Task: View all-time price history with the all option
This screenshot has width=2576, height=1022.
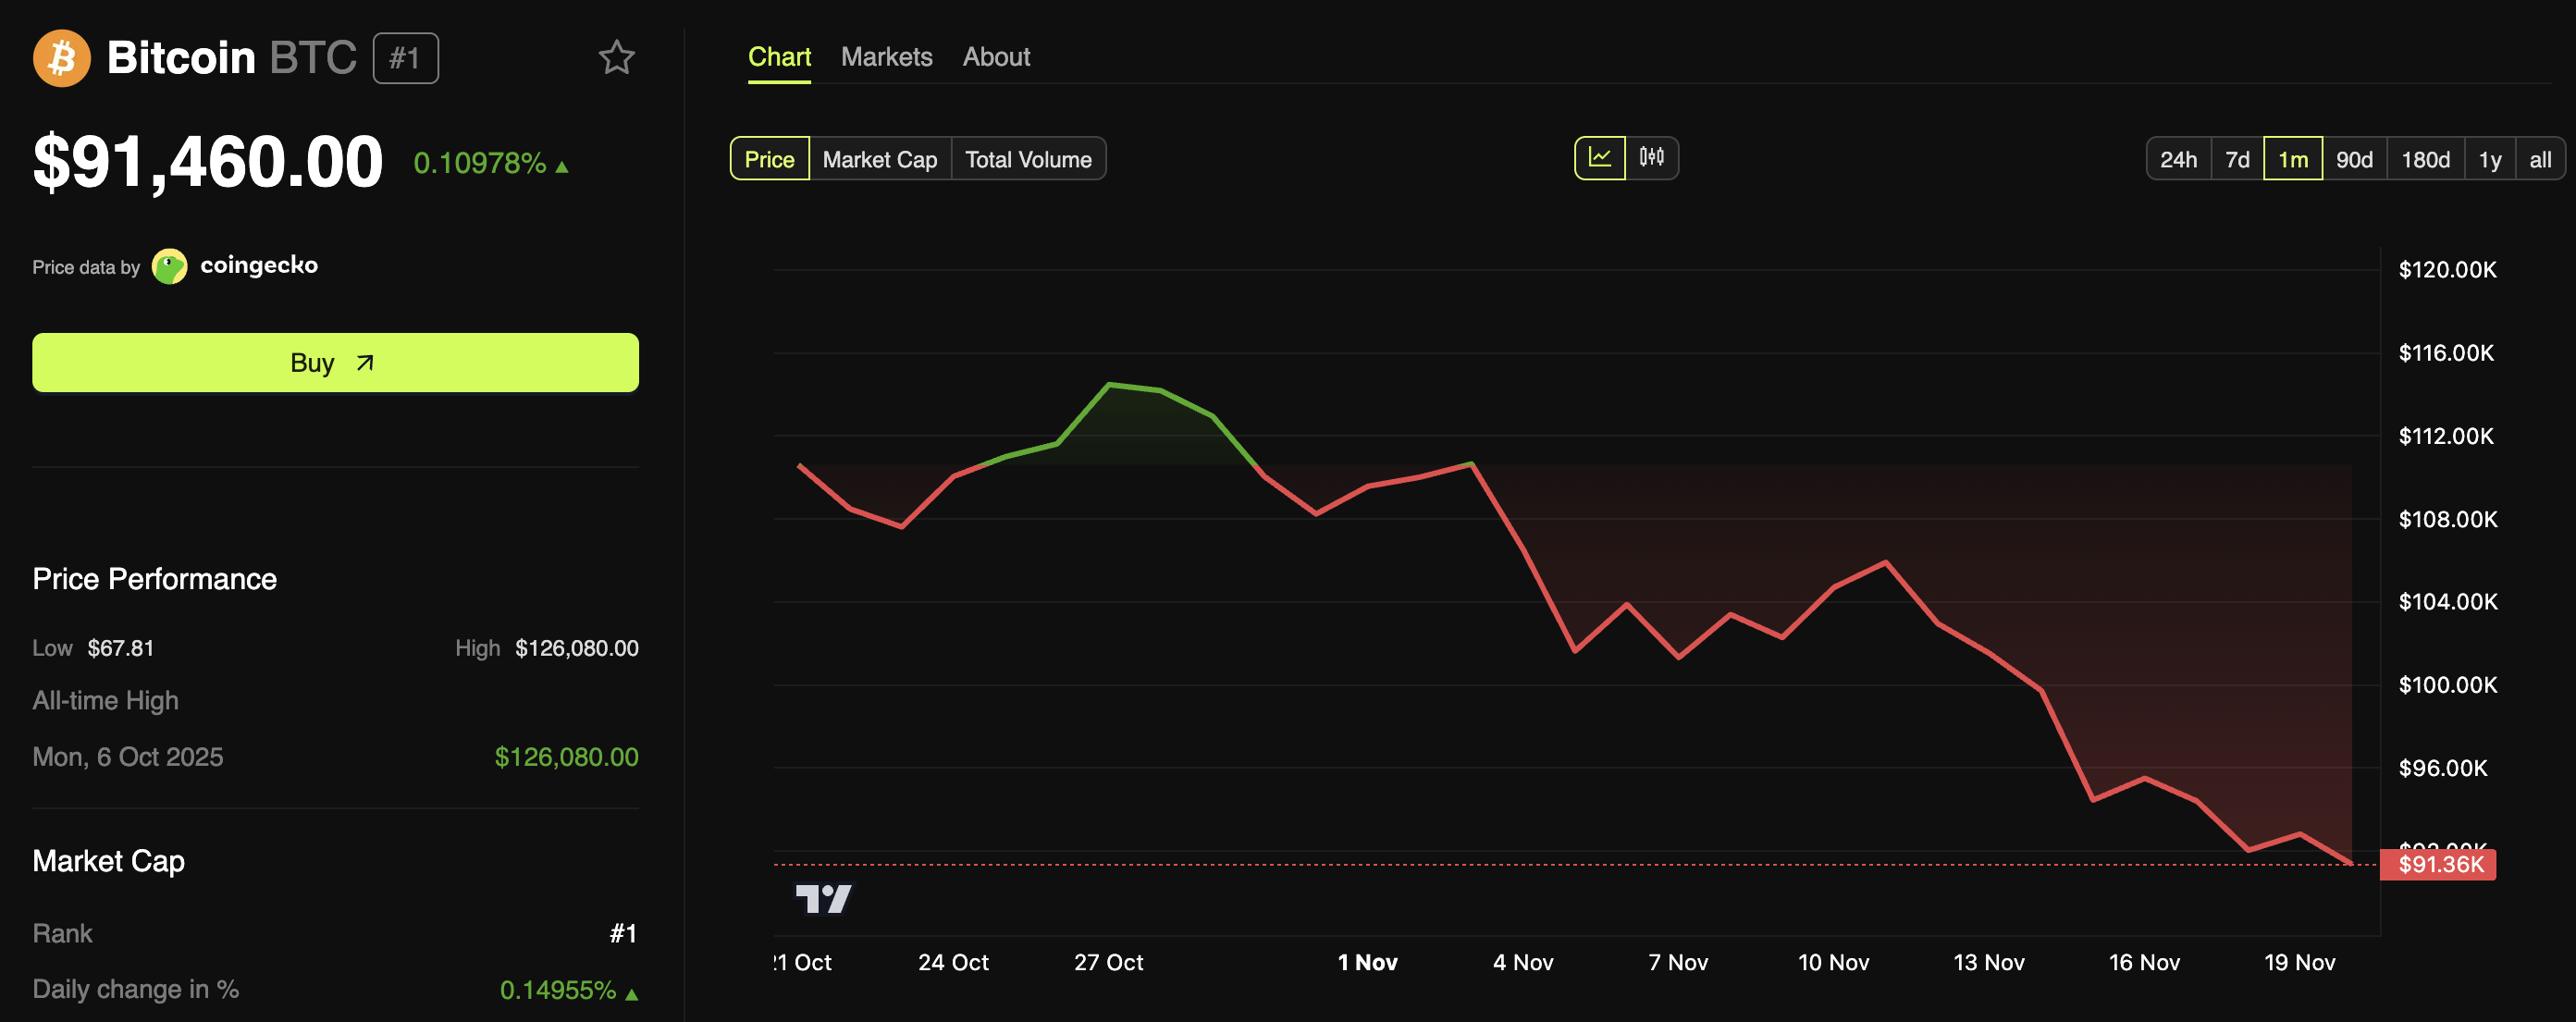Action: pos(2540,158)
